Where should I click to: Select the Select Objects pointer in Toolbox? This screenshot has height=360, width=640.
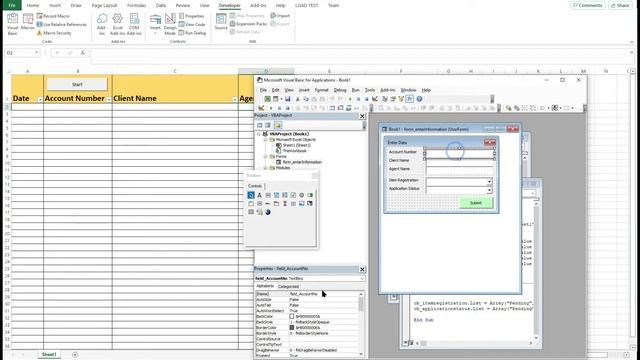[x=251, y=195]
